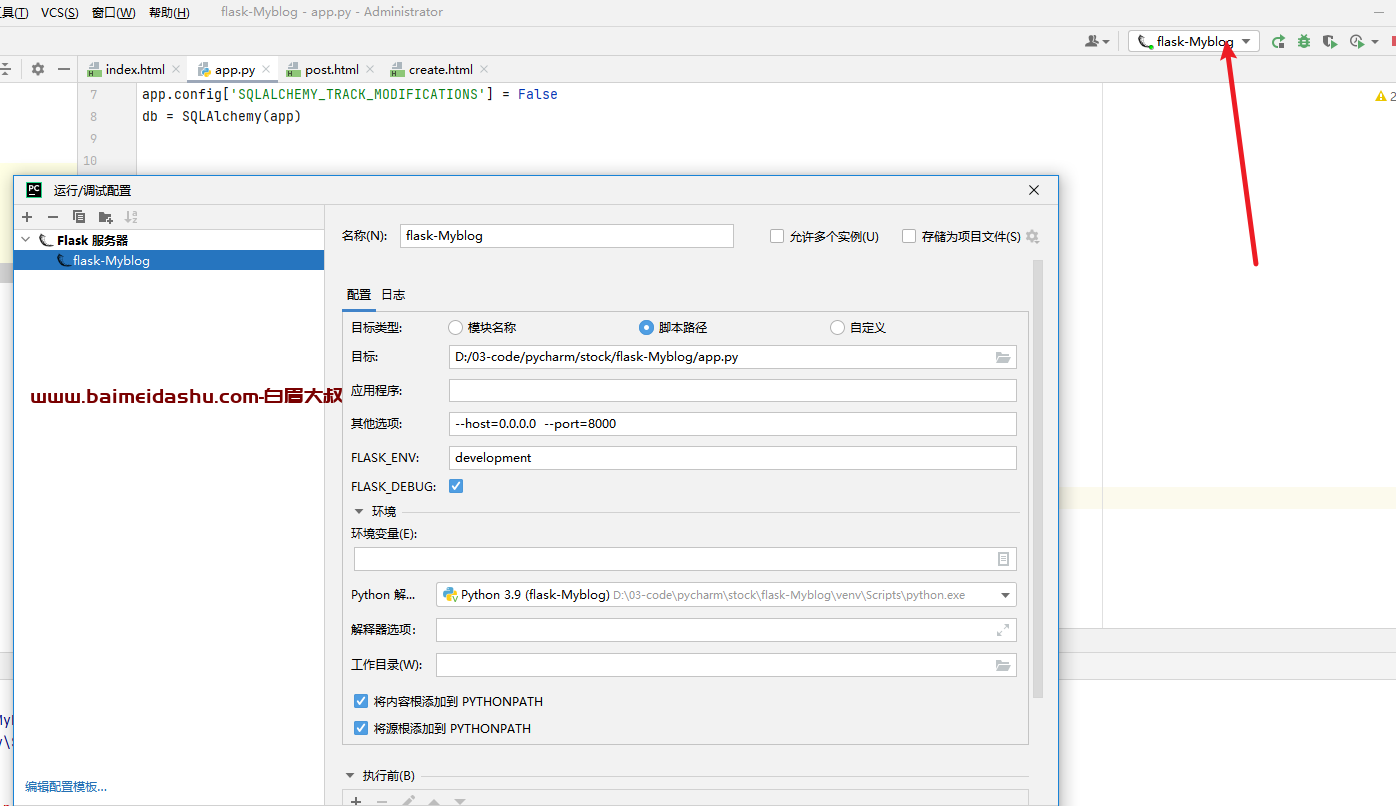
Task: Select module name target type
Action: pyautogui.click(x=456, y=328)
